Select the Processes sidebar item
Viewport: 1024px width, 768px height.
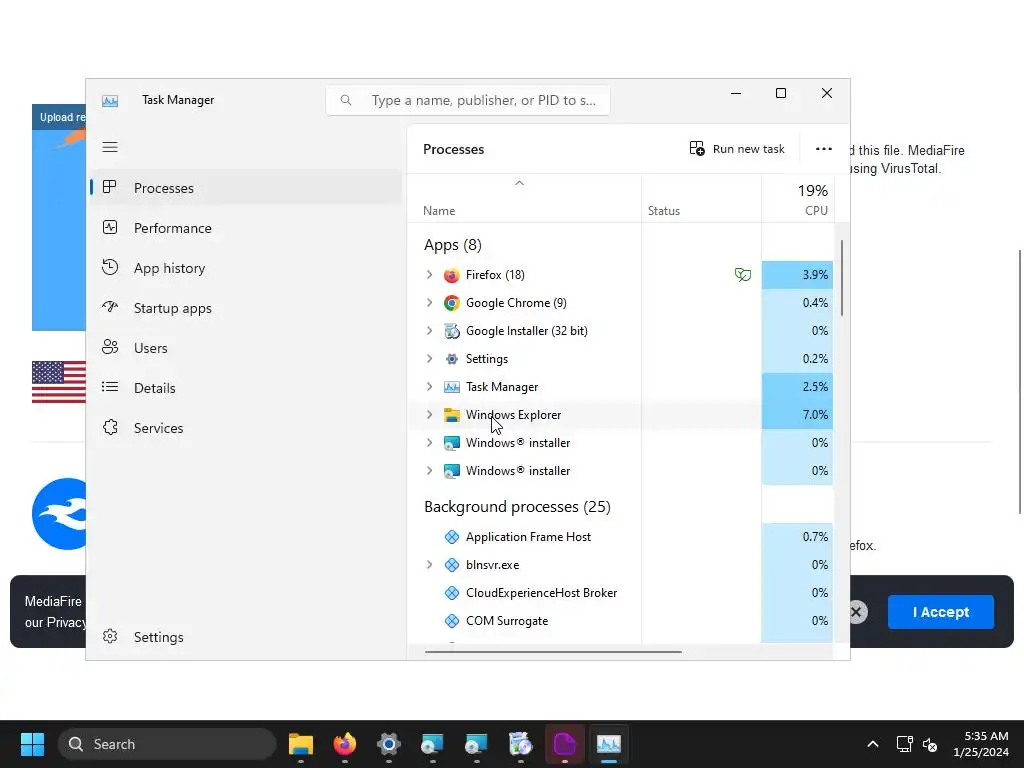click(246, 188)
